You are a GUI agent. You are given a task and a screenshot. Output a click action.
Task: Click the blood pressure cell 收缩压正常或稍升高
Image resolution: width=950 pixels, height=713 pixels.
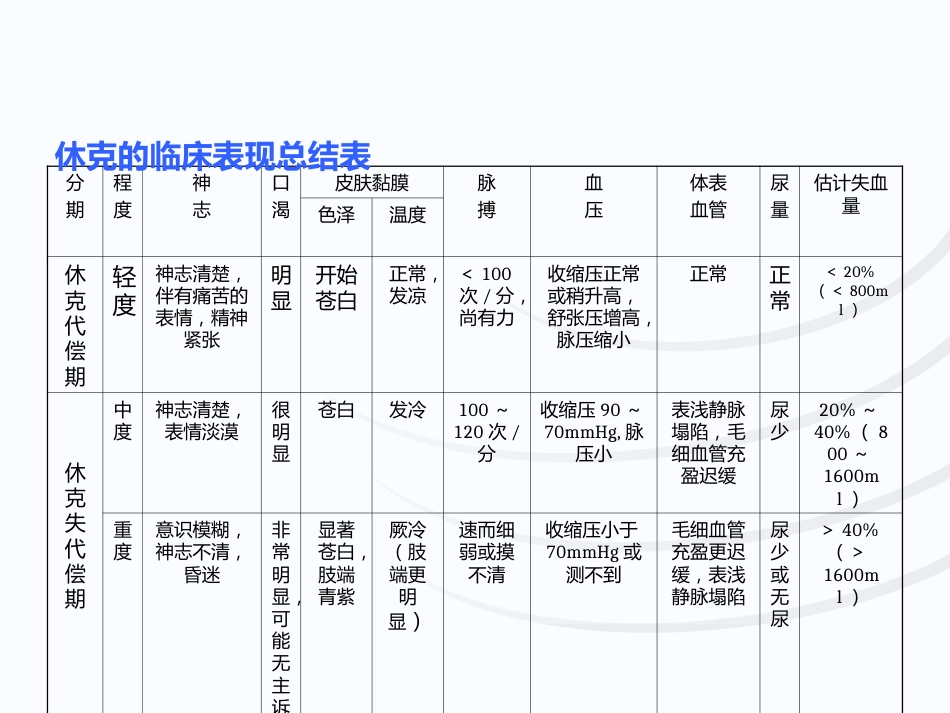pyautogui.click(x=594, y=325)
